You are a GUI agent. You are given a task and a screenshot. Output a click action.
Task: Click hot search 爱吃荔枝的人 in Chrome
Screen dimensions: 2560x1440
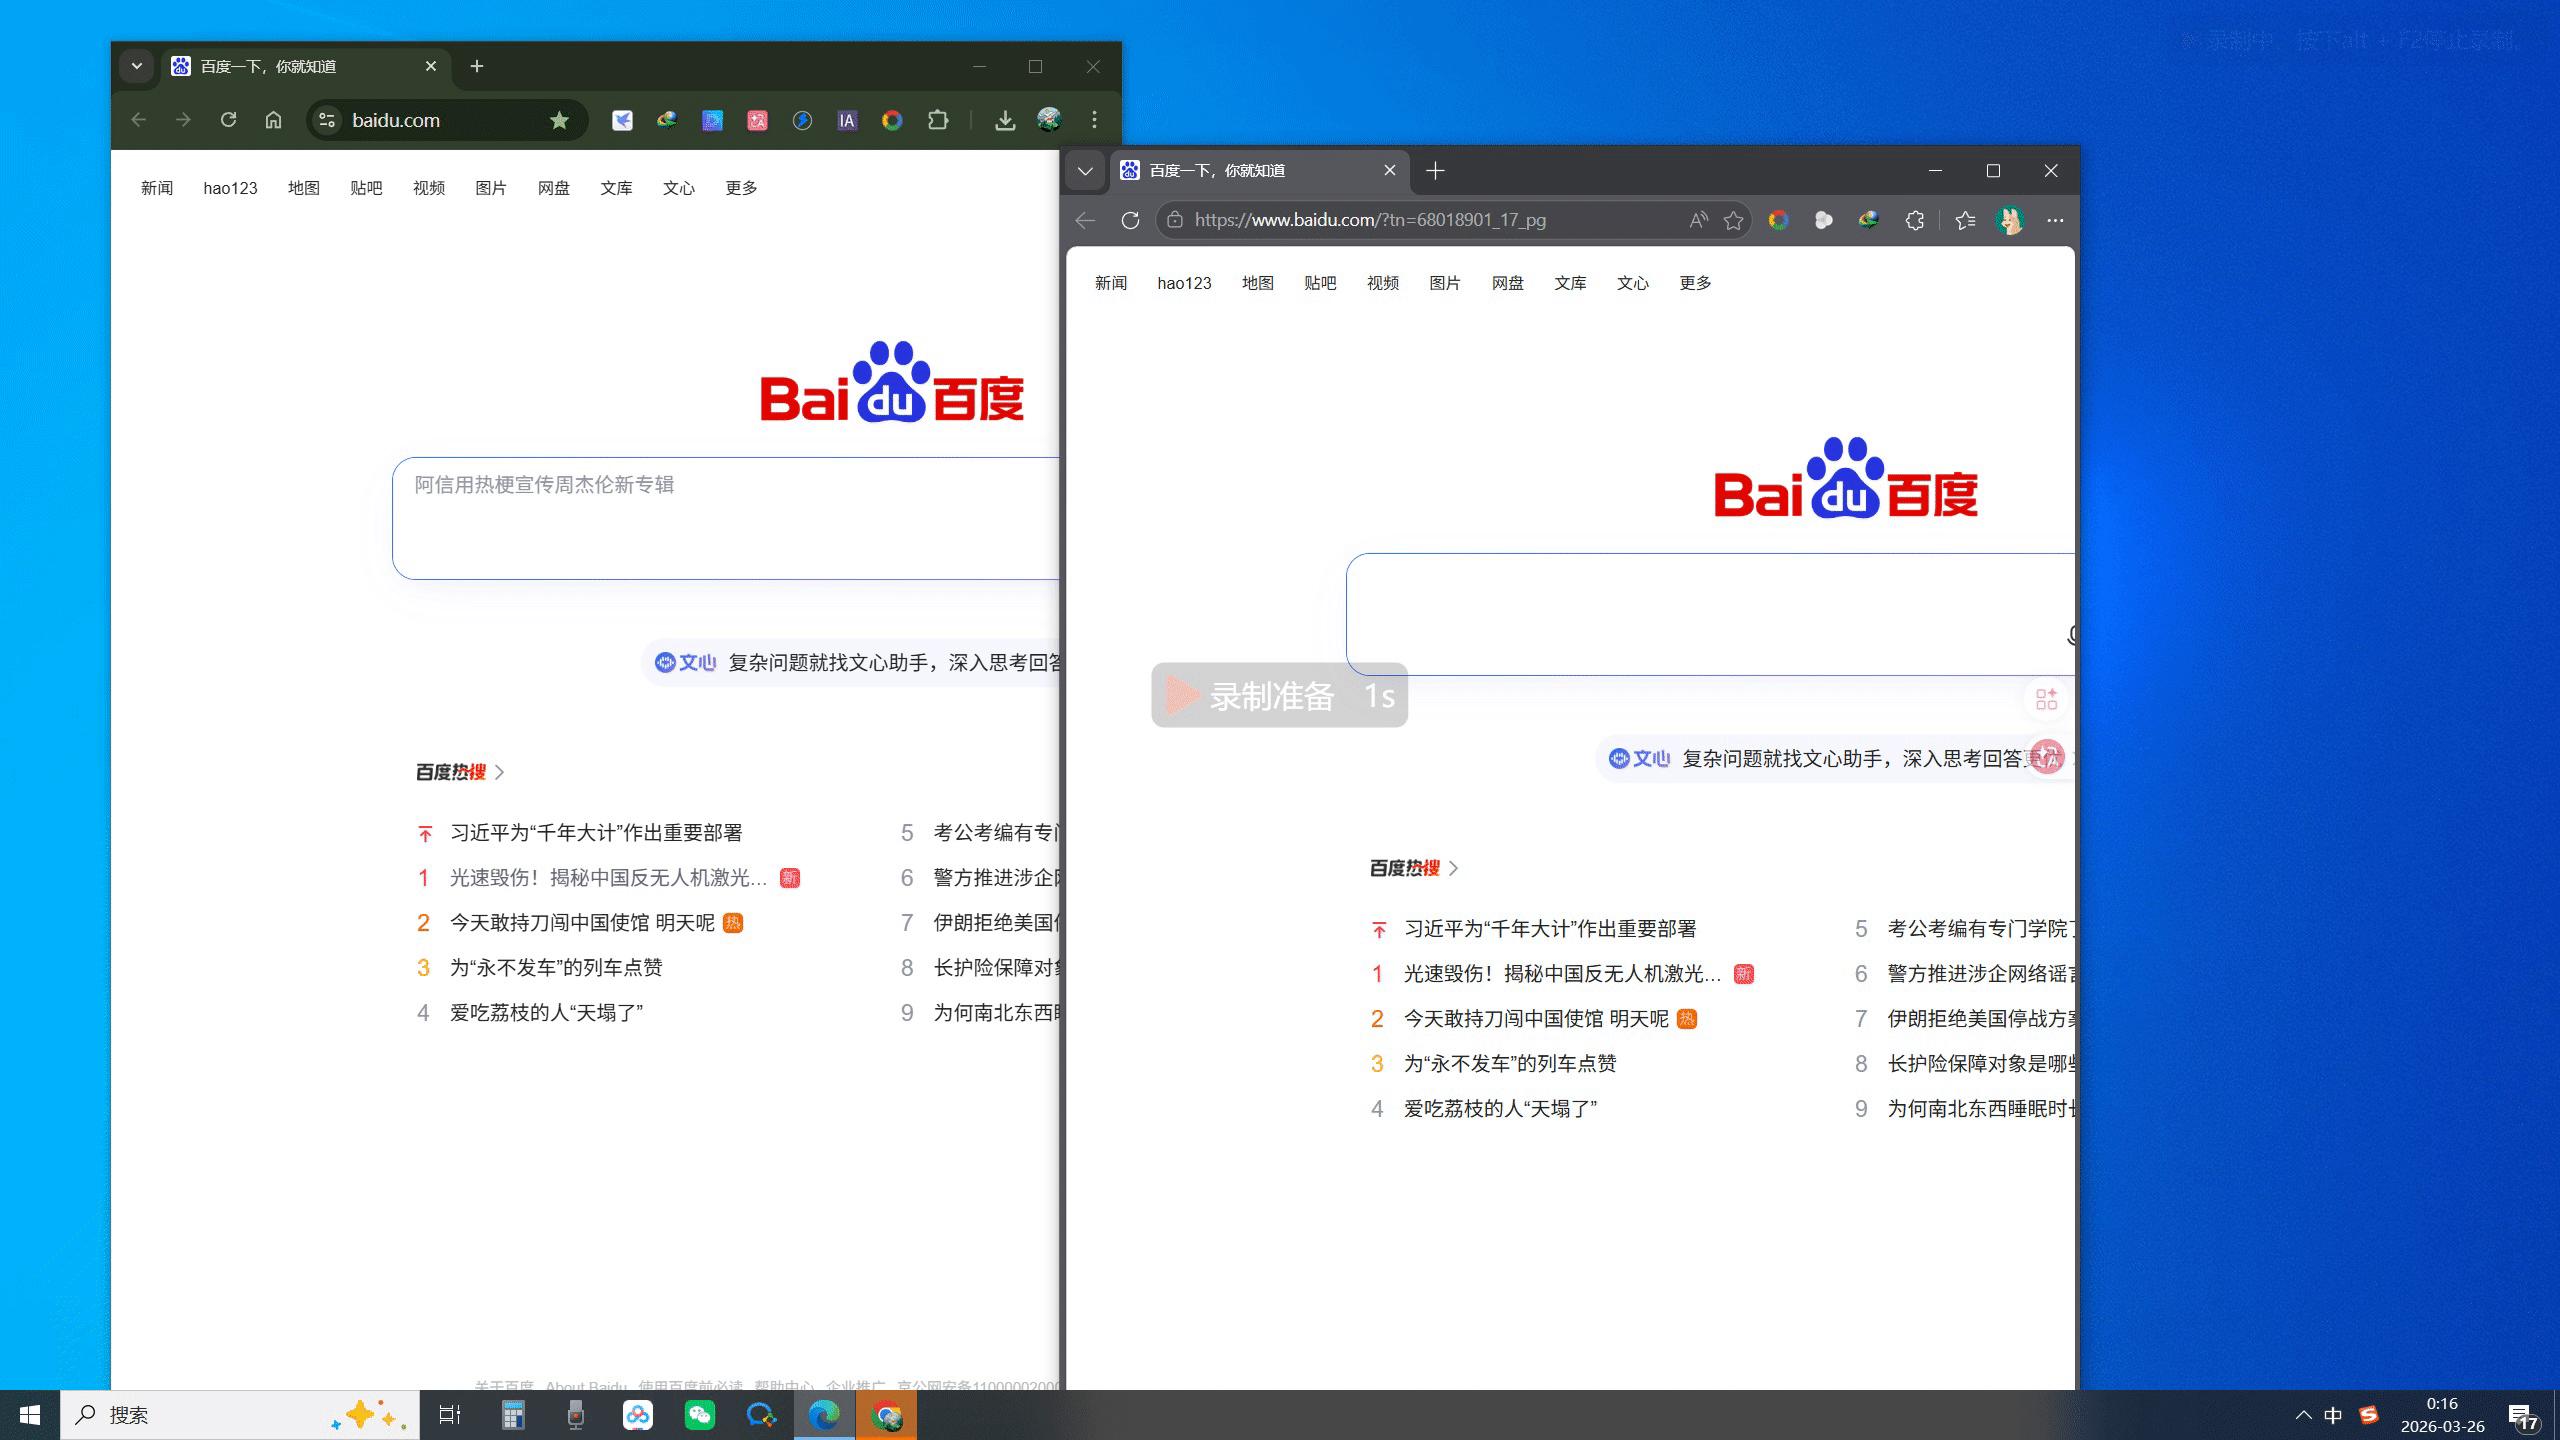coord(546,1013)
